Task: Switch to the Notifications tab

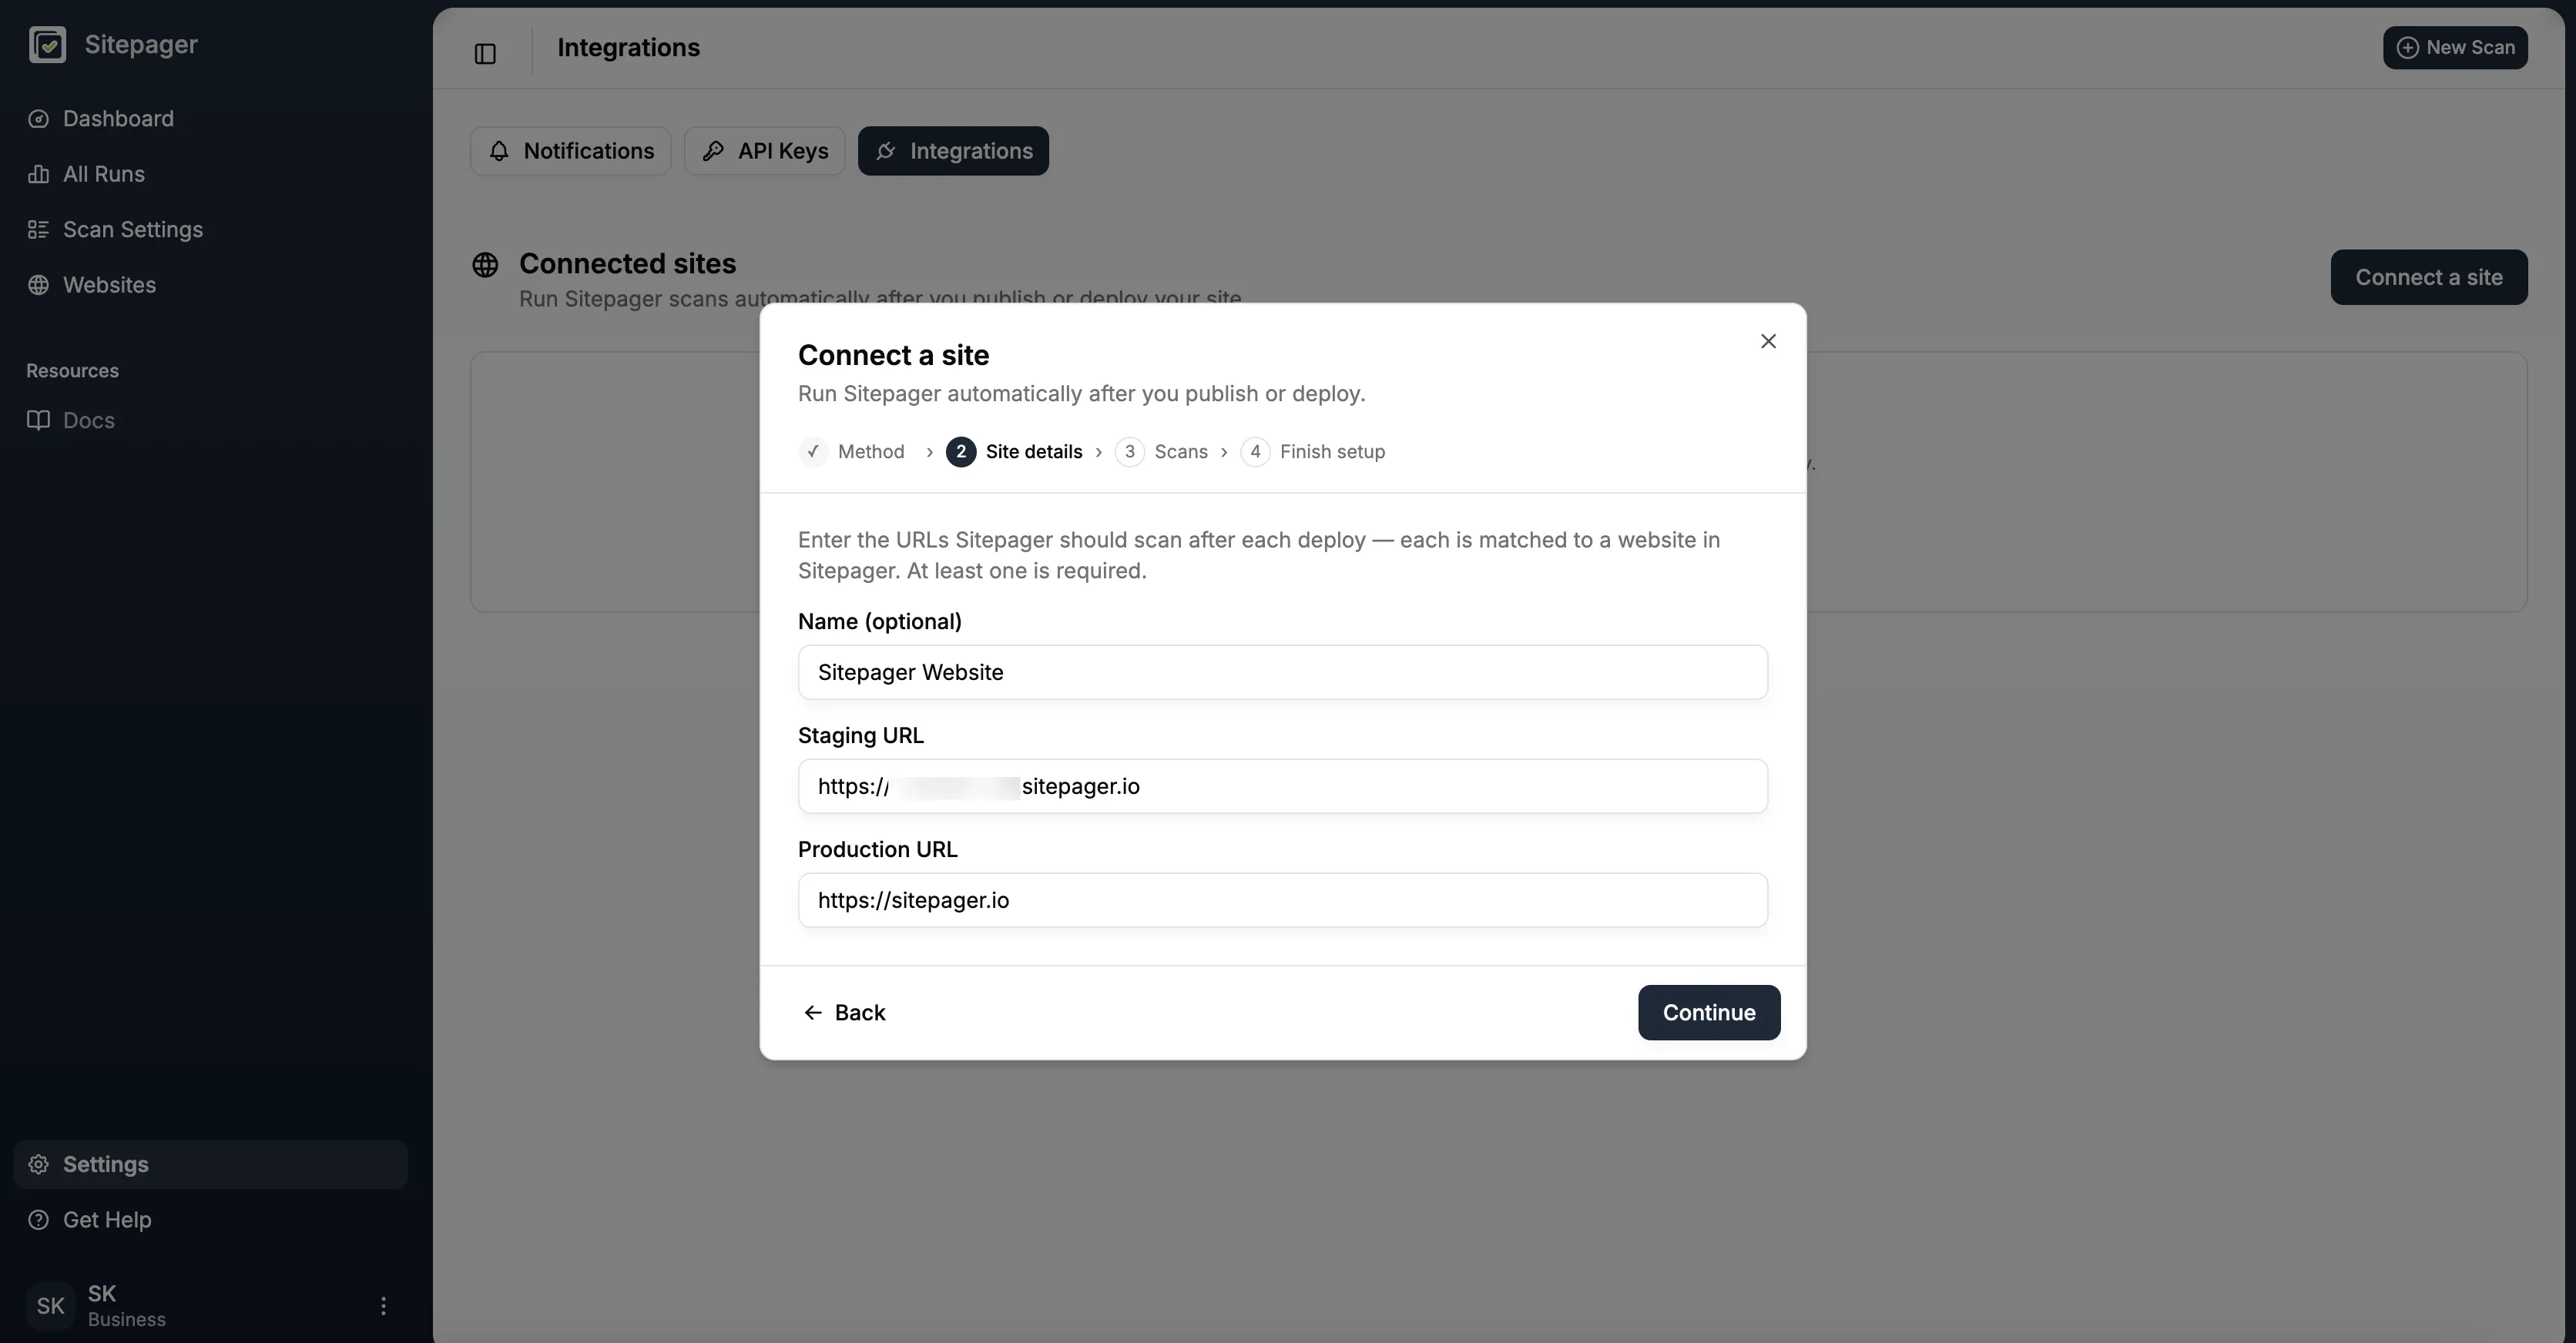Action: [x=570, y=151]
